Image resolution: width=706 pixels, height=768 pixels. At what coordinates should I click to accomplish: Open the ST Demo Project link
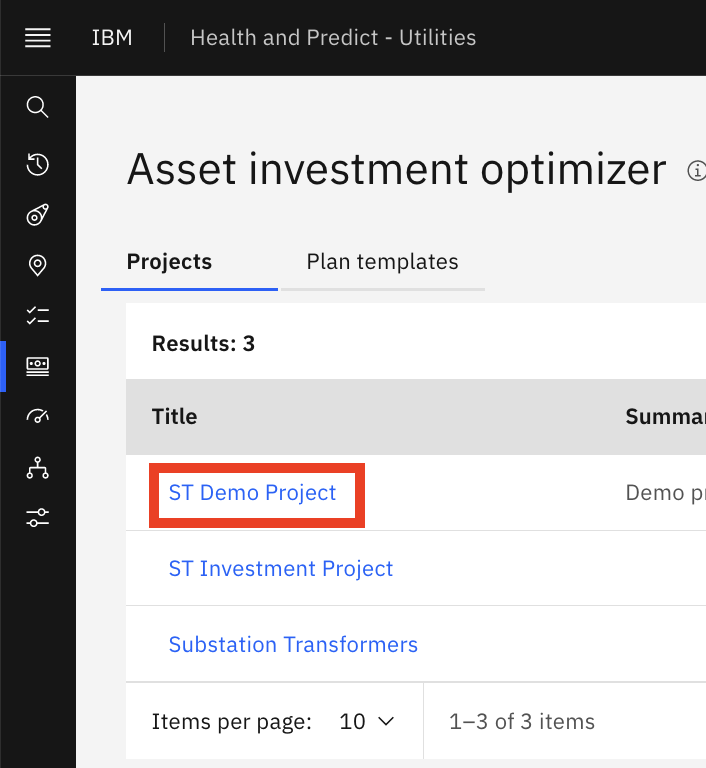tap(252, 493)
